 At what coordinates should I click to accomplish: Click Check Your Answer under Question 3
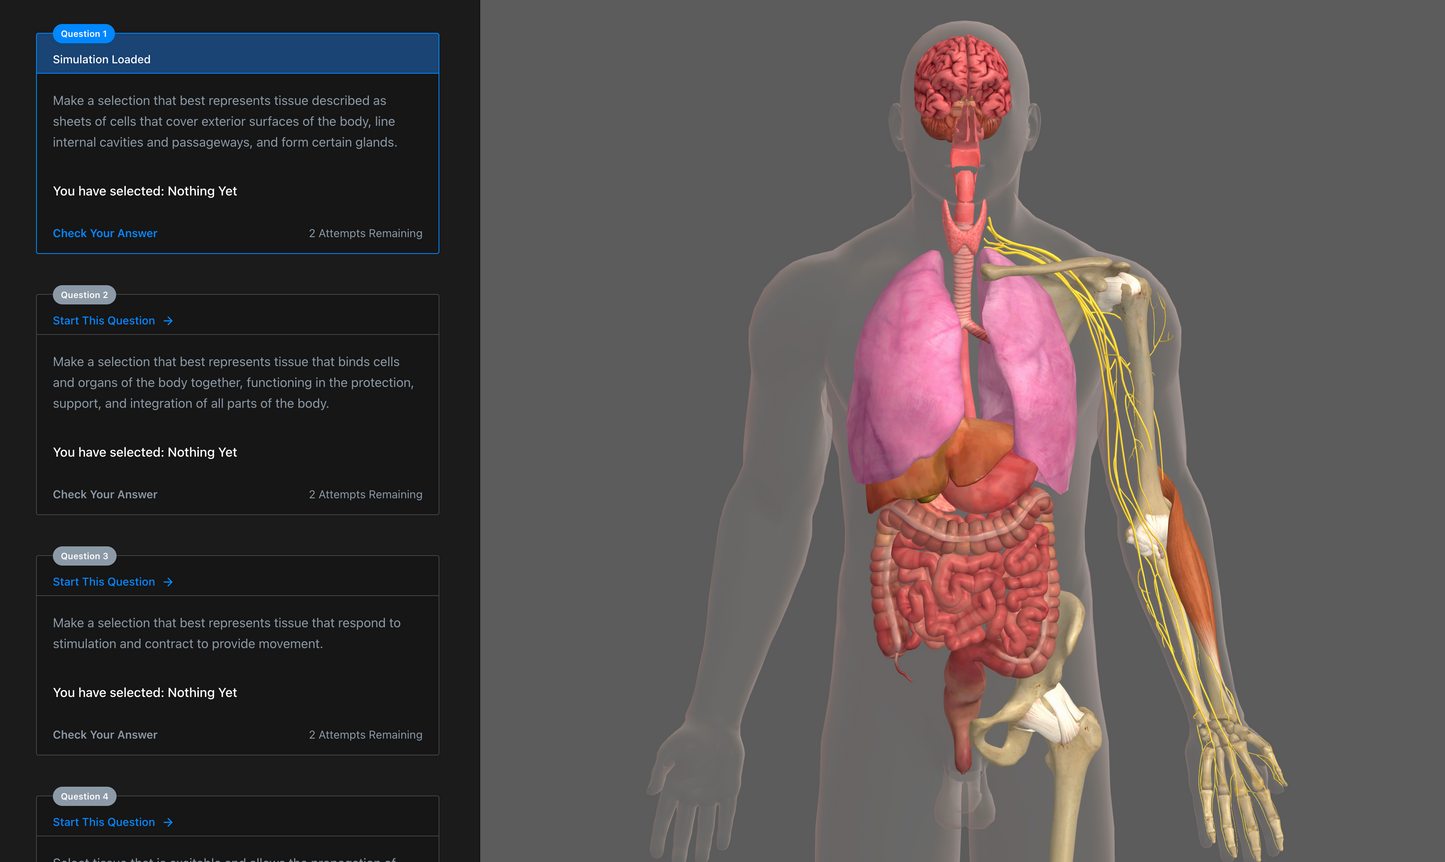[104, 734]
